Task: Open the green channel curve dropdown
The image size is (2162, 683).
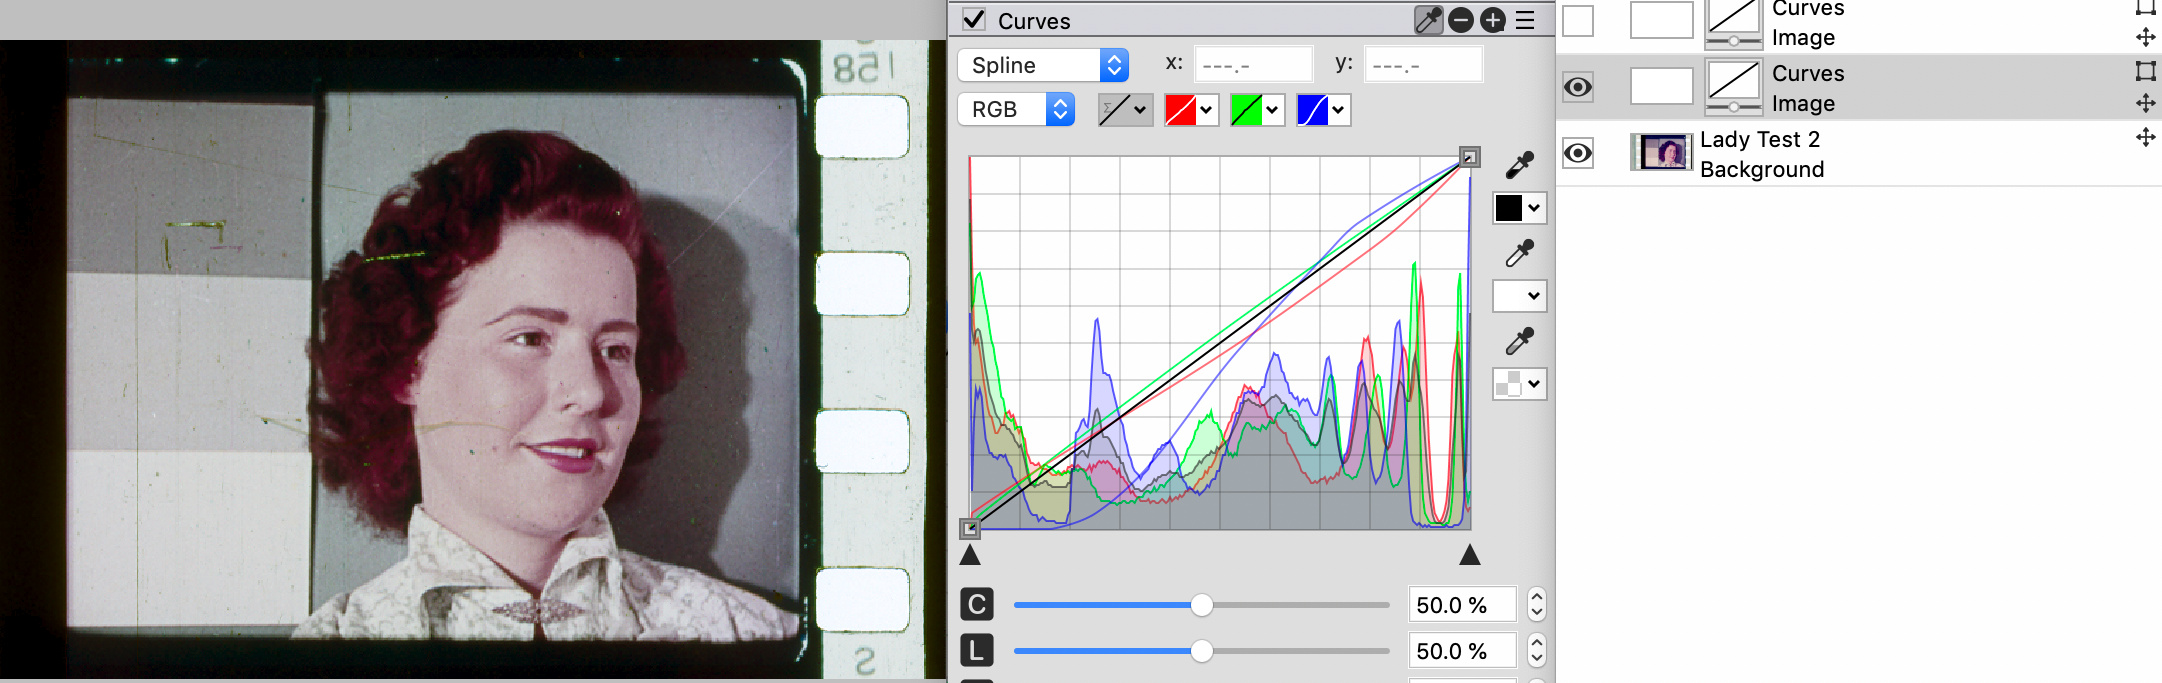Action: (1257, 109)
